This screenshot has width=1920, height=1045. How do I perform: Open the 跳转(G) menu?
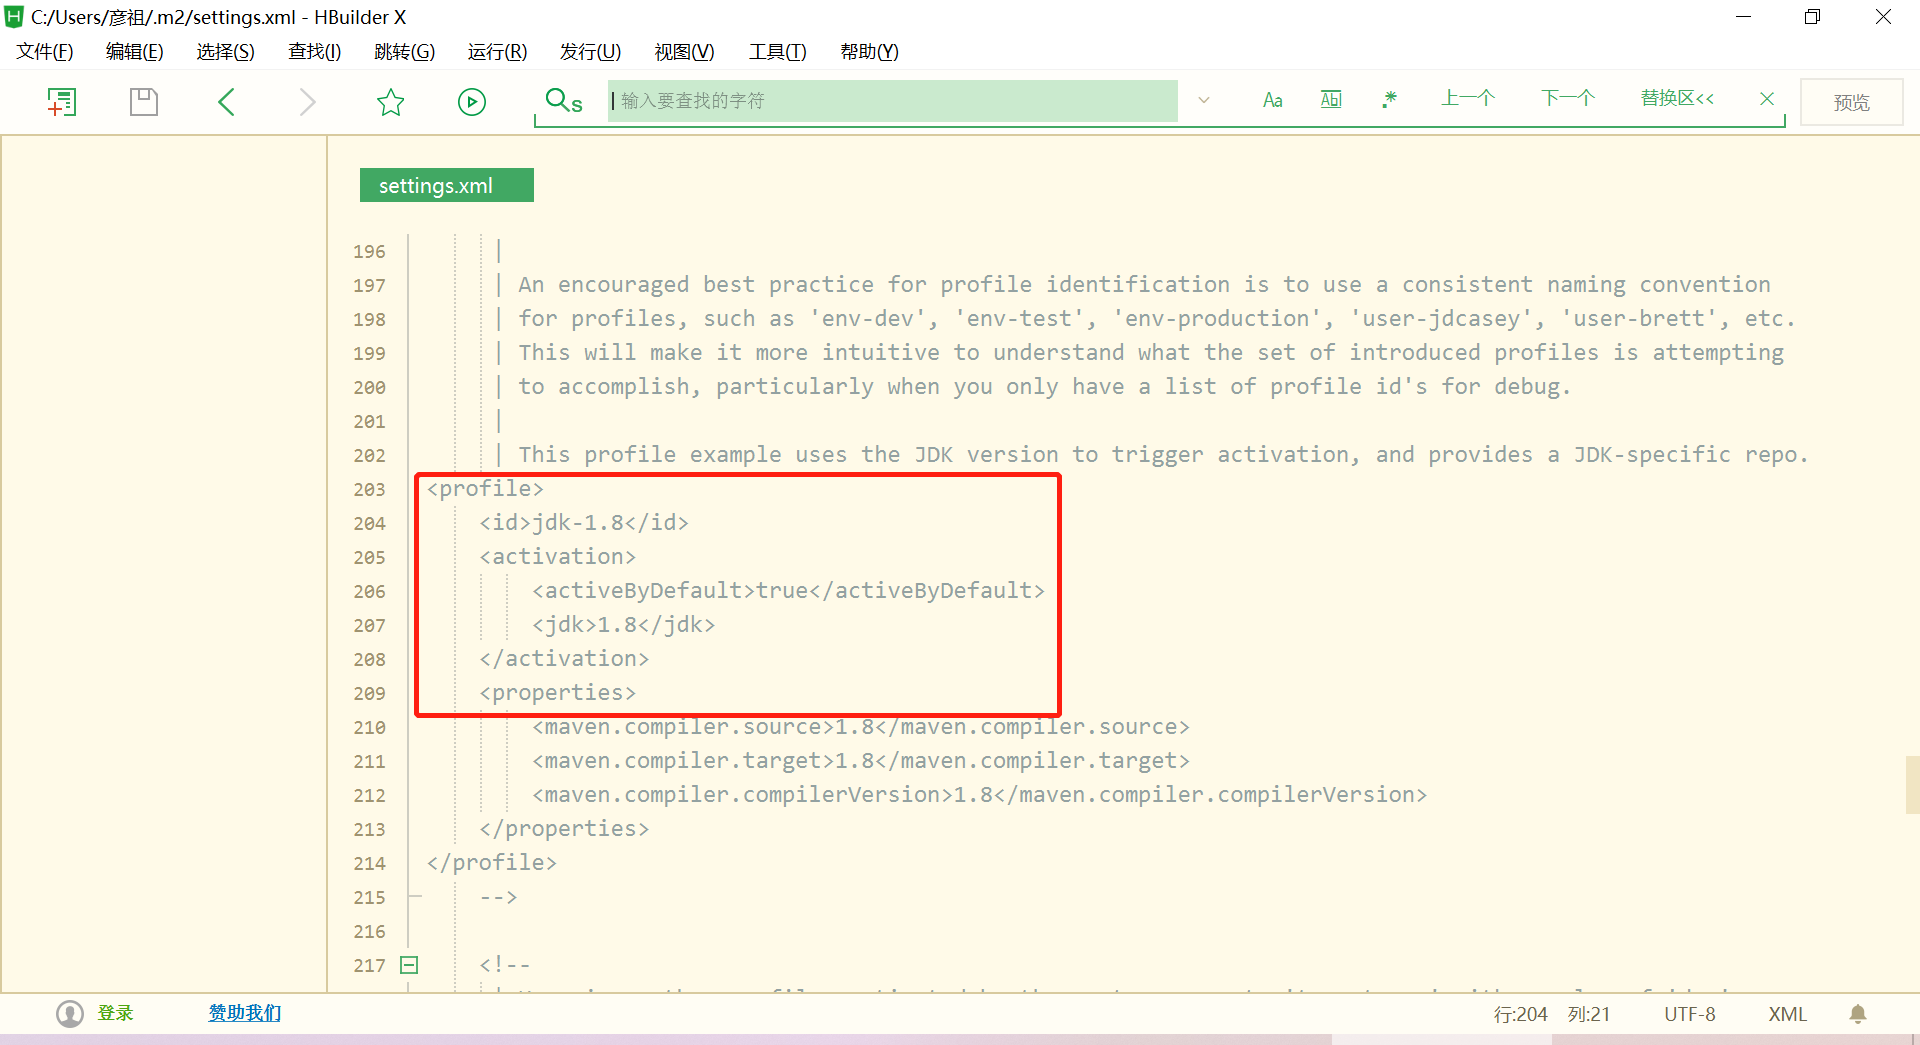405,52
